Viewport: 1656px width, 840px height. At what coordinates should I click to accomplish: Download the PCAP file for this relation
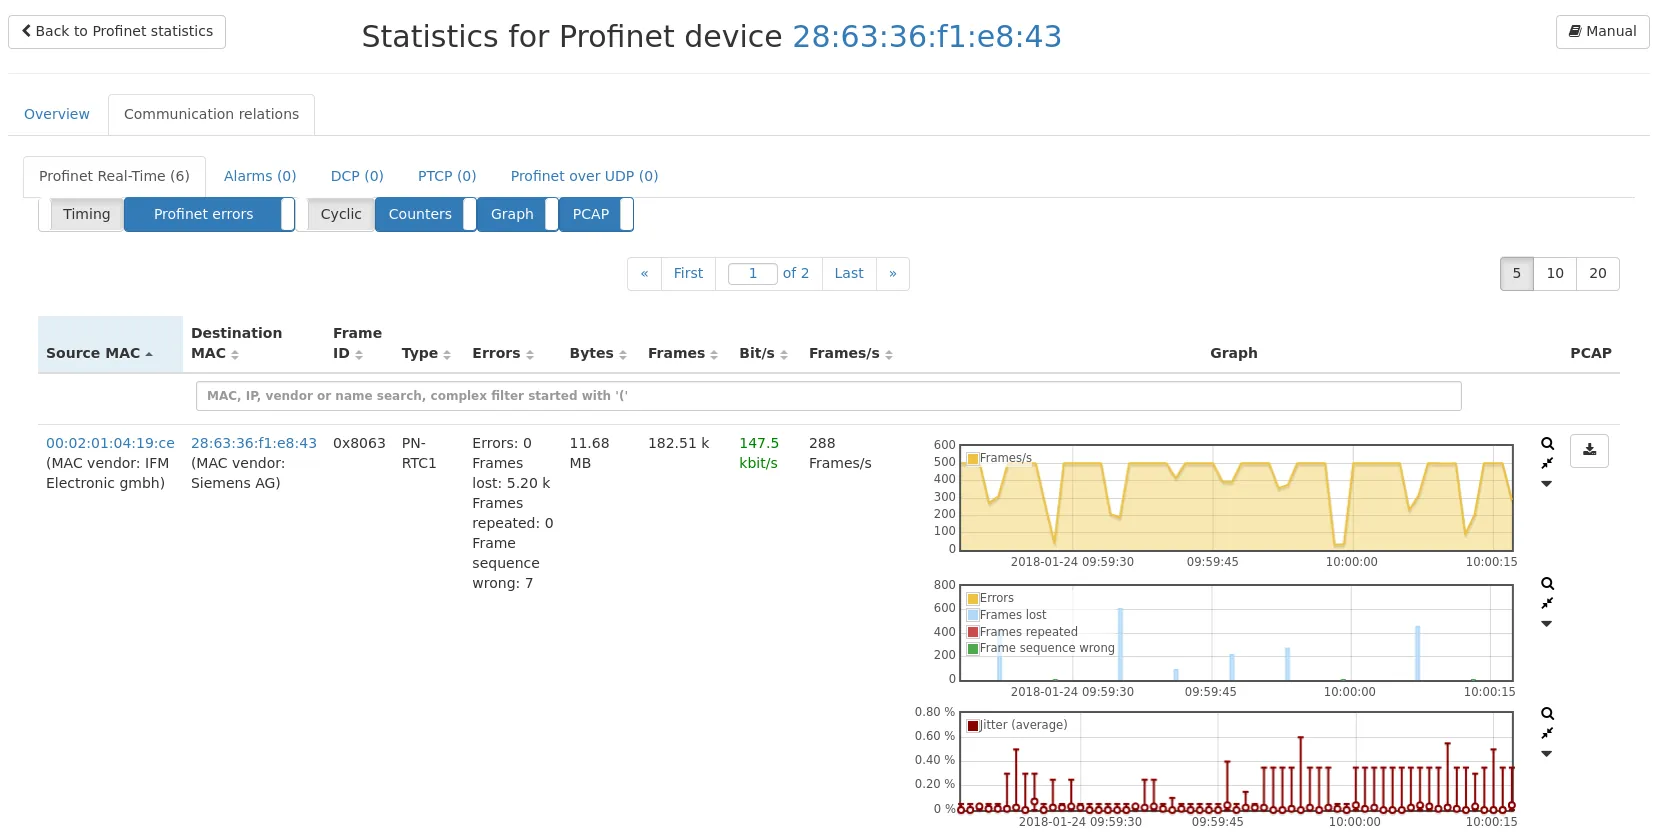tap(1589, 451)
